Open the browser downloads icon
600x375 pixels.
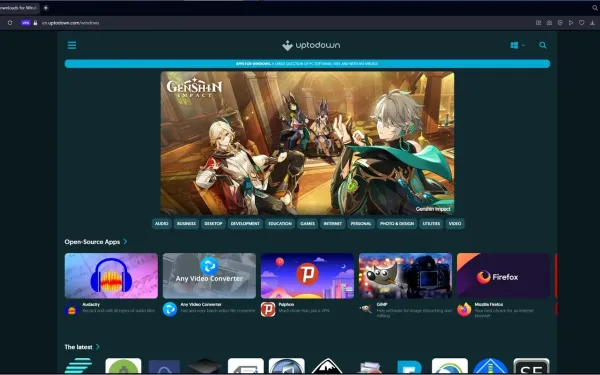tap(592, 23)
